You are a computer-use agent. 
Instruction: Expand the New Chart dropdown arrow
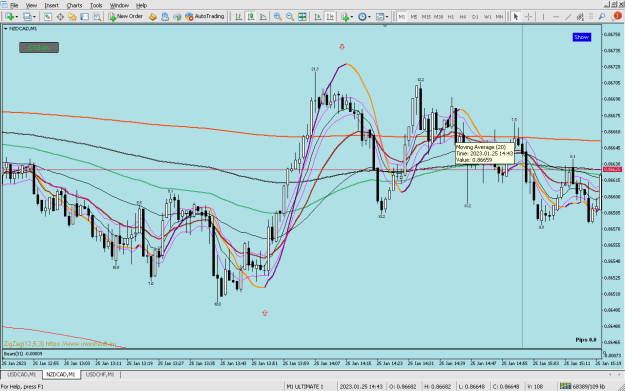17,17
